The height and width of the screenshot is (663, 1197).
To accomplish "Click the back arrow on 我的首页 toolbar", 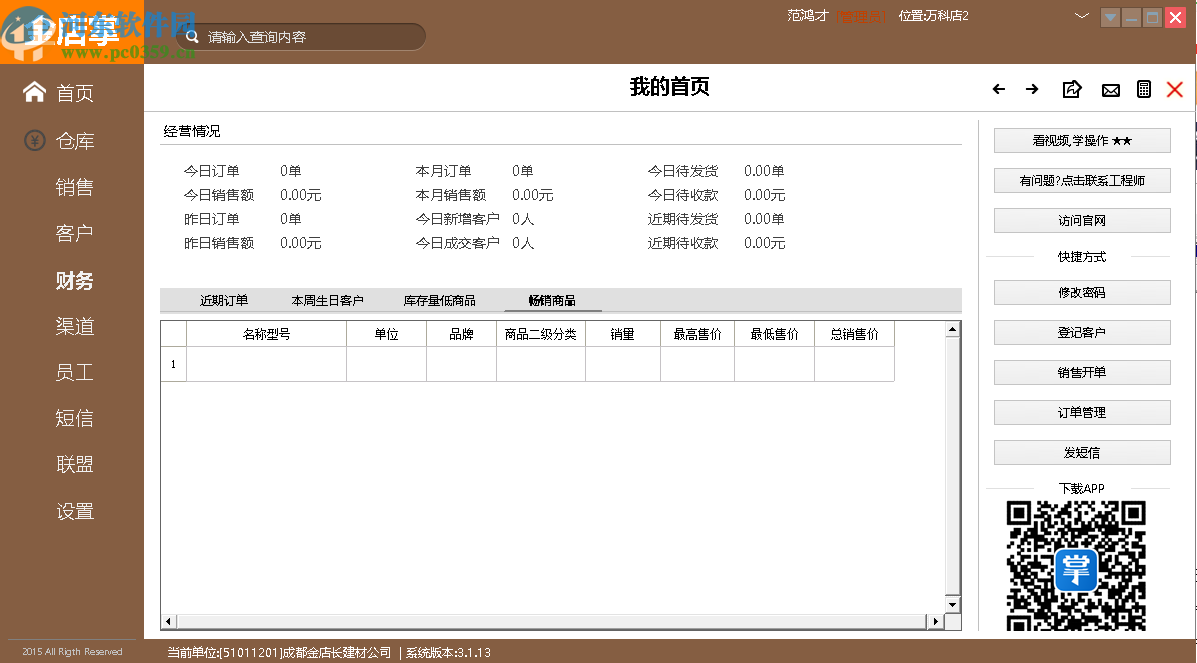I will [x=998, y=89].
